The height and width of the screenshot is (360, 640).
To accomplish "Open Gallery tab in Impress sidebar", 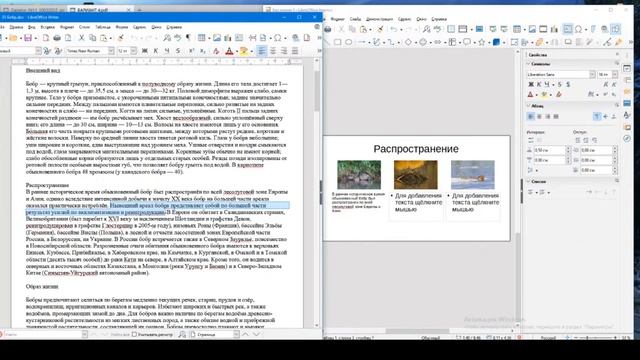I will [x=627, y=127].
